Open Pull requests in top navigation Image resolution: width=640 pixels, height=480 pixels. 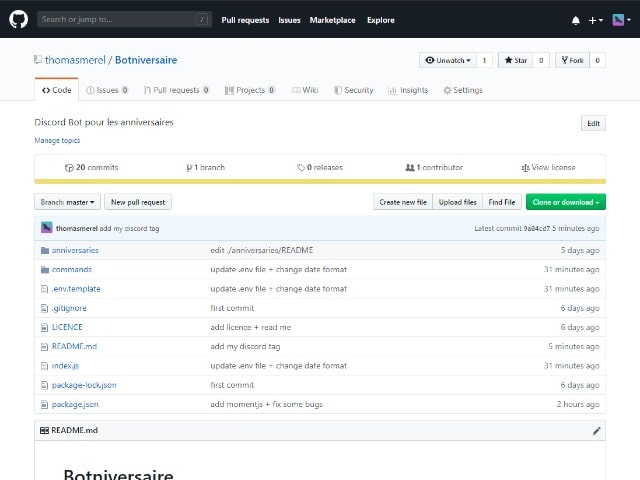click(x=245, y=20)
